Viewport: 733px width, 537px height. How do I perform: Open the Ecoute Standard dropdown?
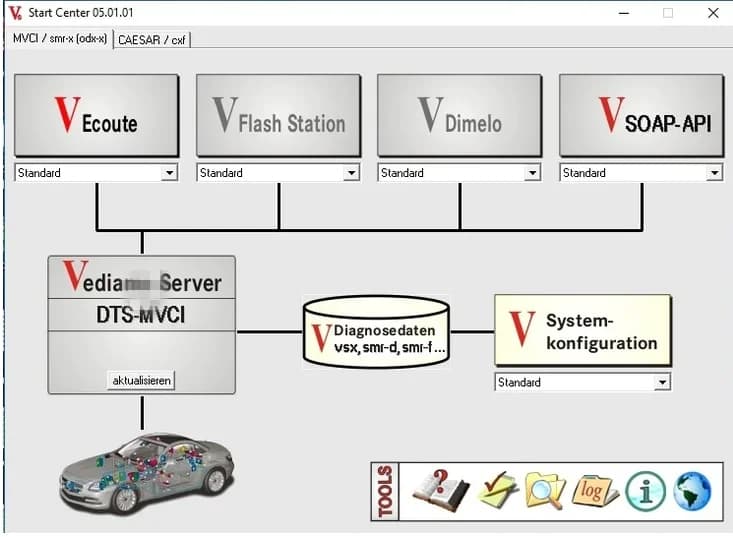[96, 173]
